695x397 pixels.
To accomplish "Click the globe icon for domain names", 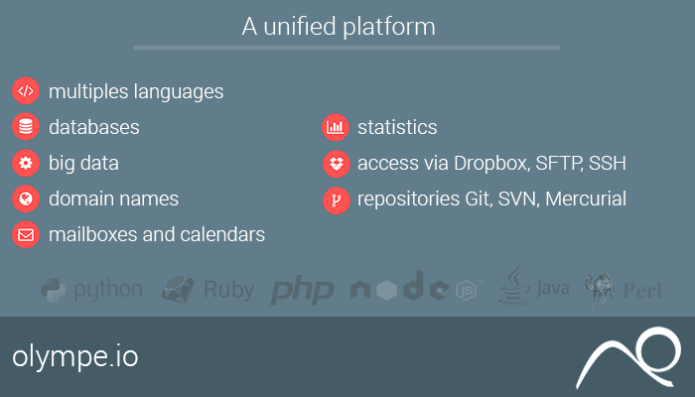I will point(26,198).
